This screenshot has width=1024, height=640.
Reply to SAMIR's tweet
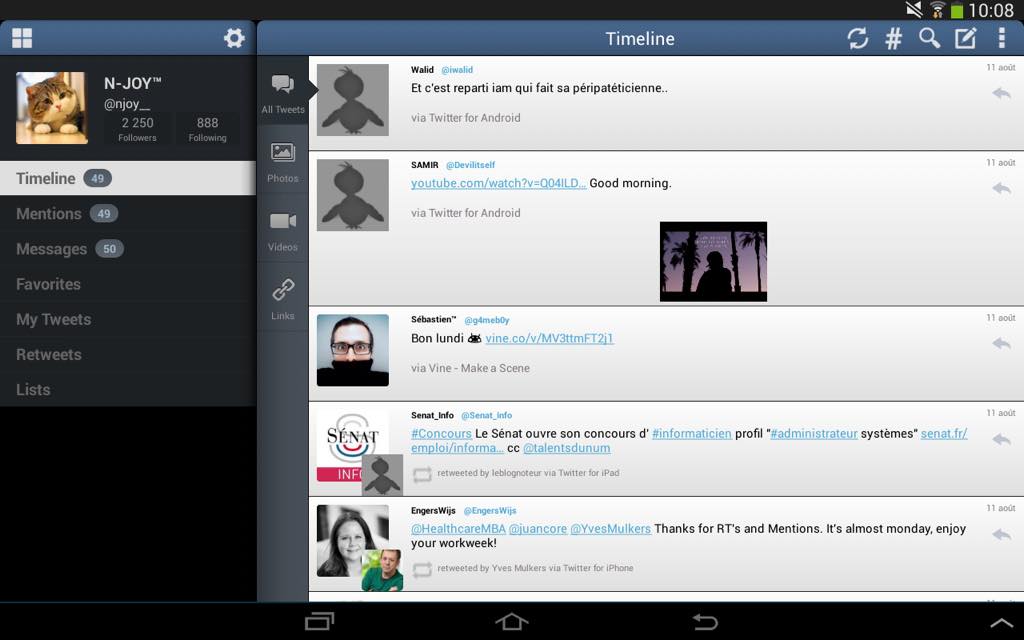(x=1001, y=188)
